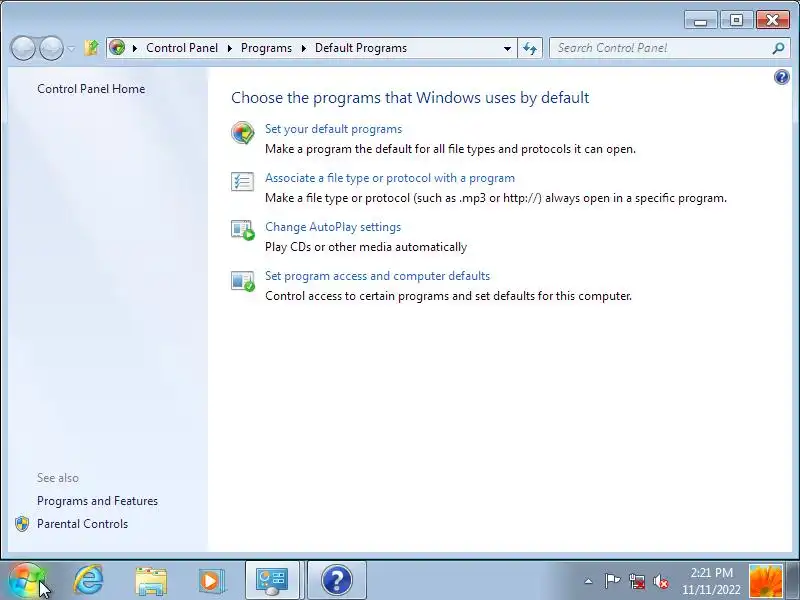Open Change AutoPlay settings link
This screenshot has height=600, width=800.
click(x=333, y=227)
